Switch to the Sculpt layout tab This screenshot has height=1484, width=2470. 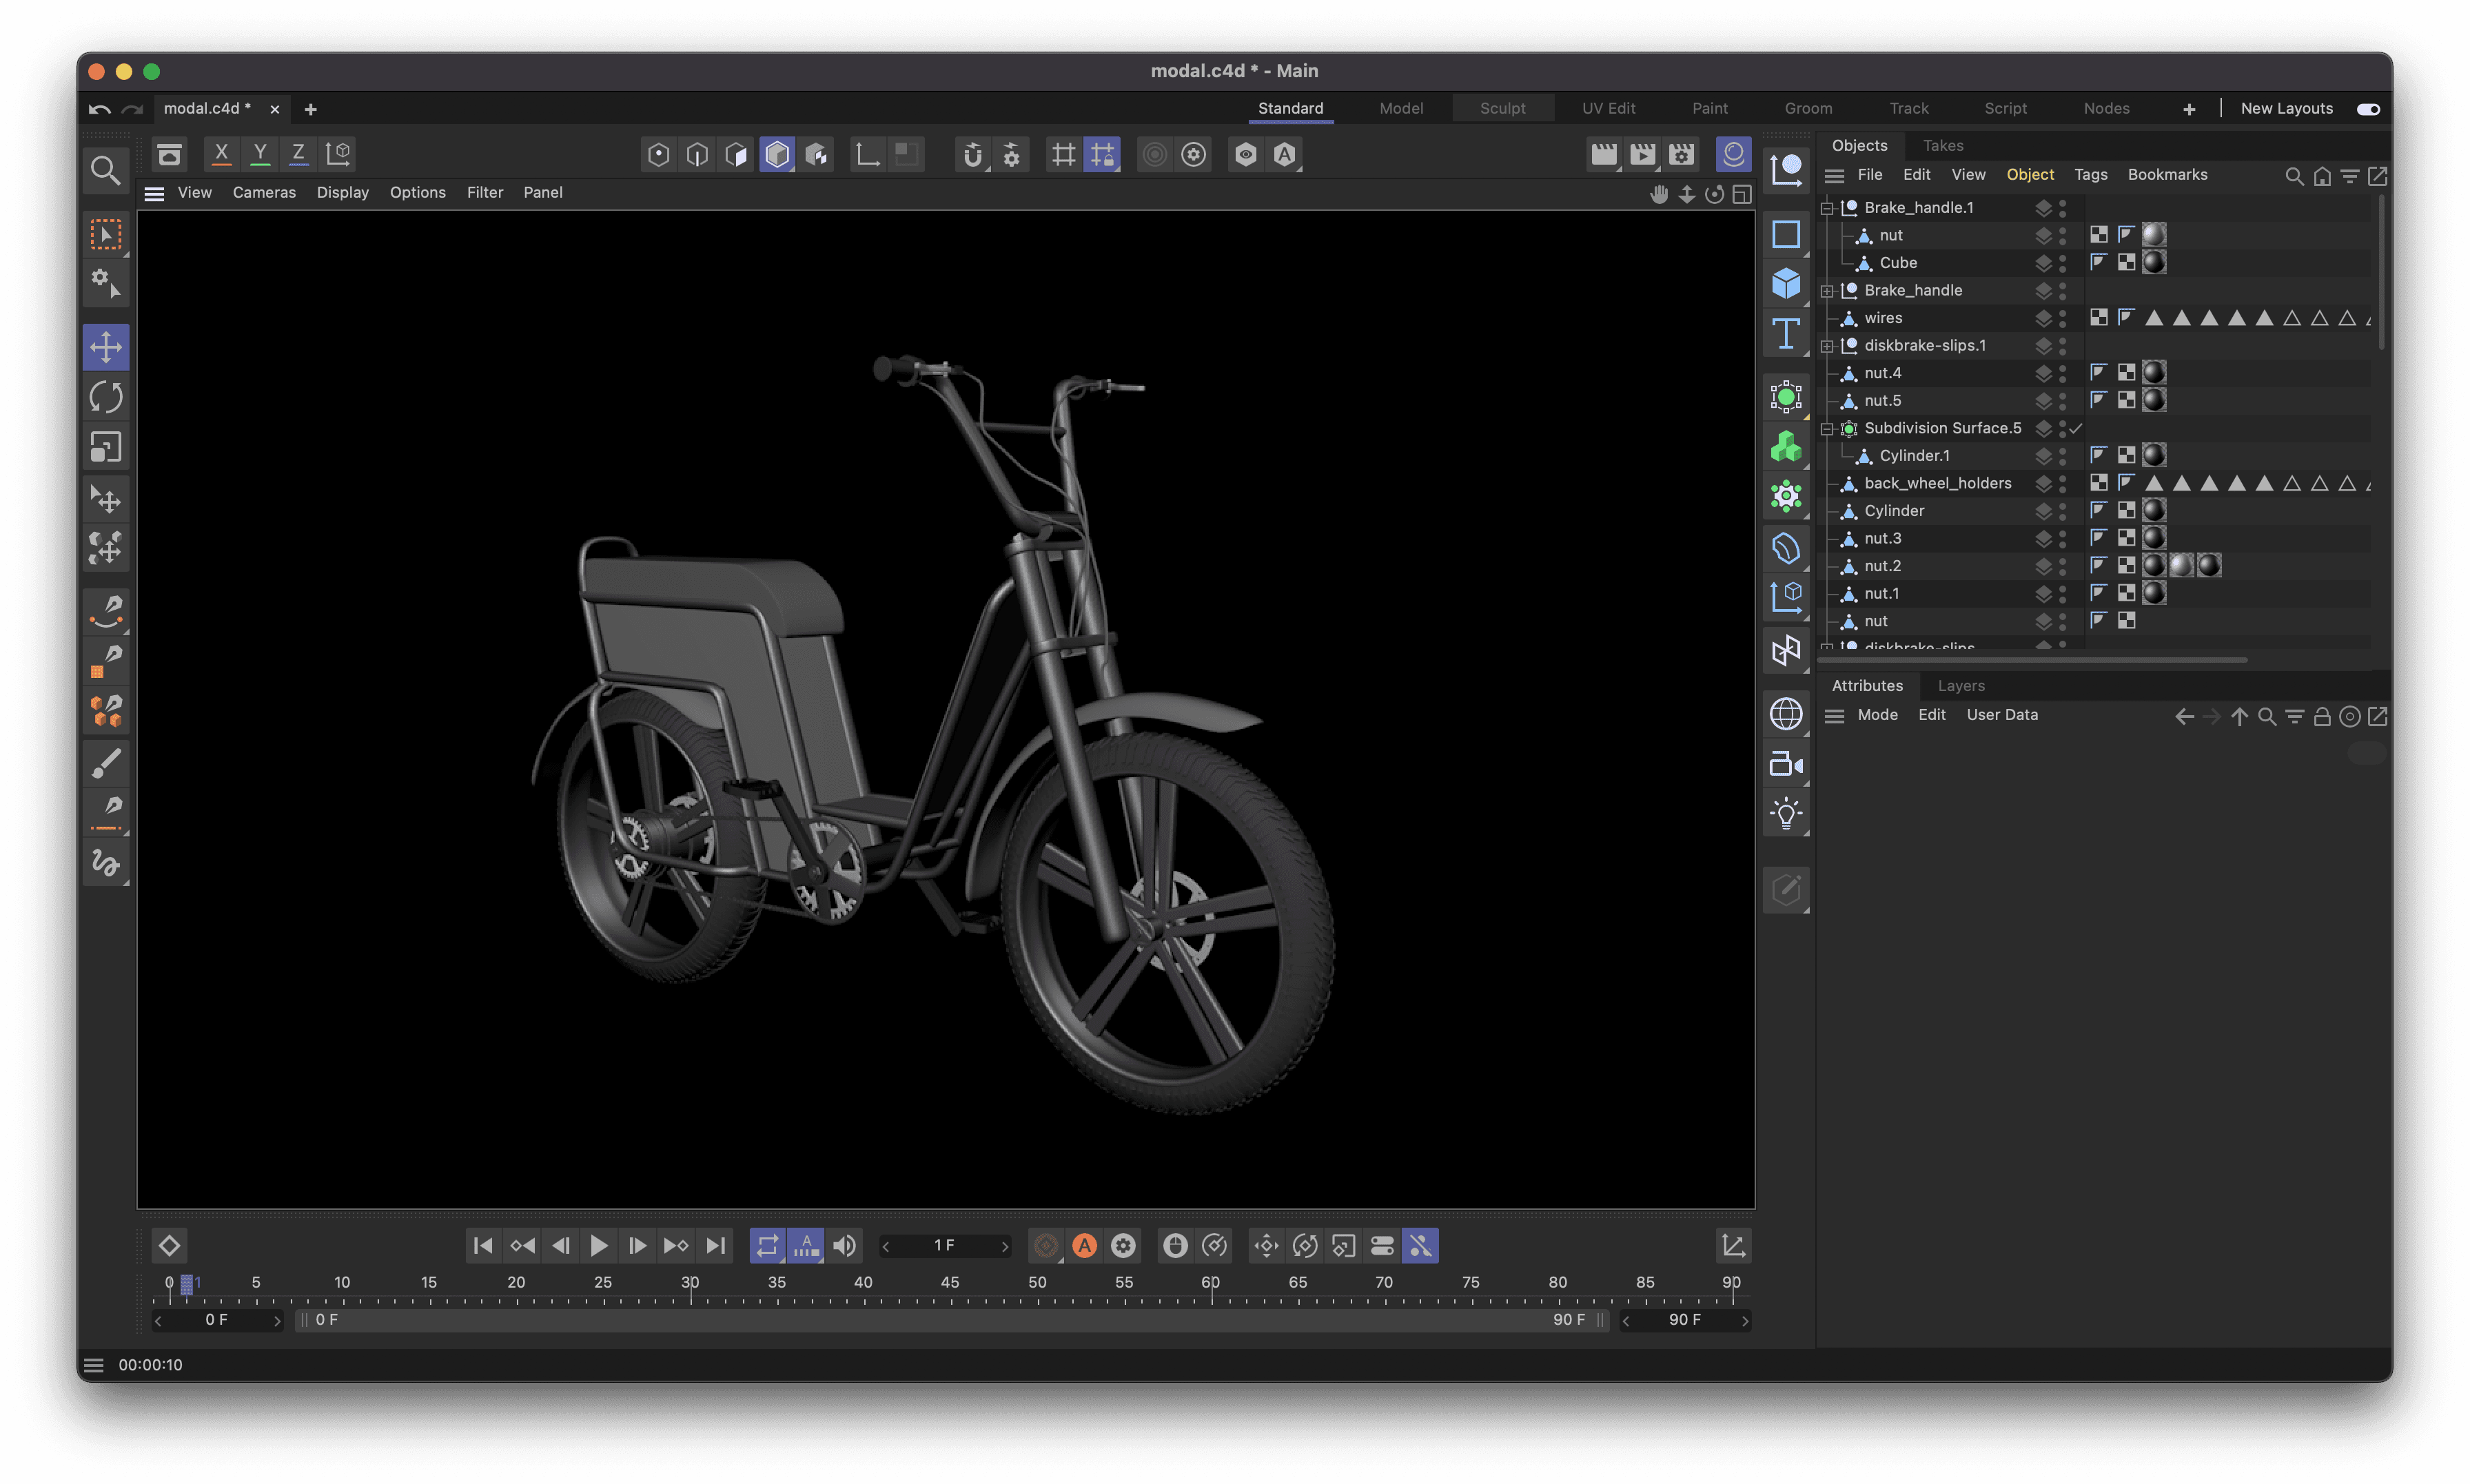tap(1502, 108)
